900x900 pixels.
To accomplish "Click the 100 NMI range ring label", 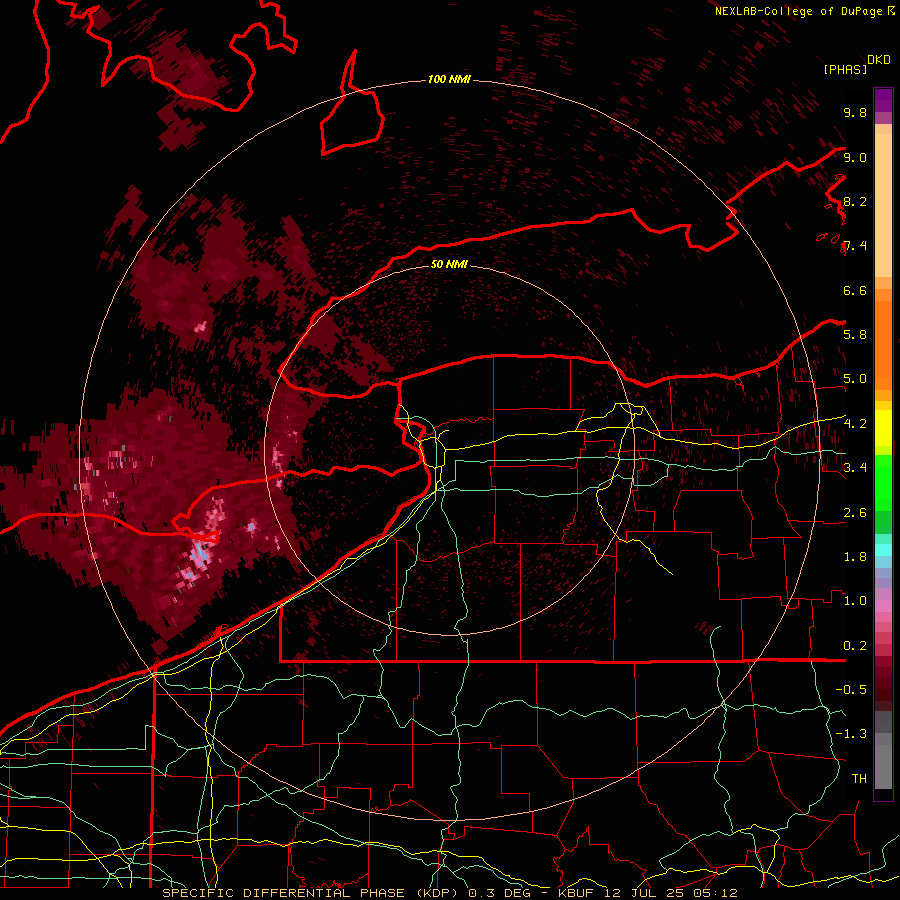I will [x=449, y=79].
